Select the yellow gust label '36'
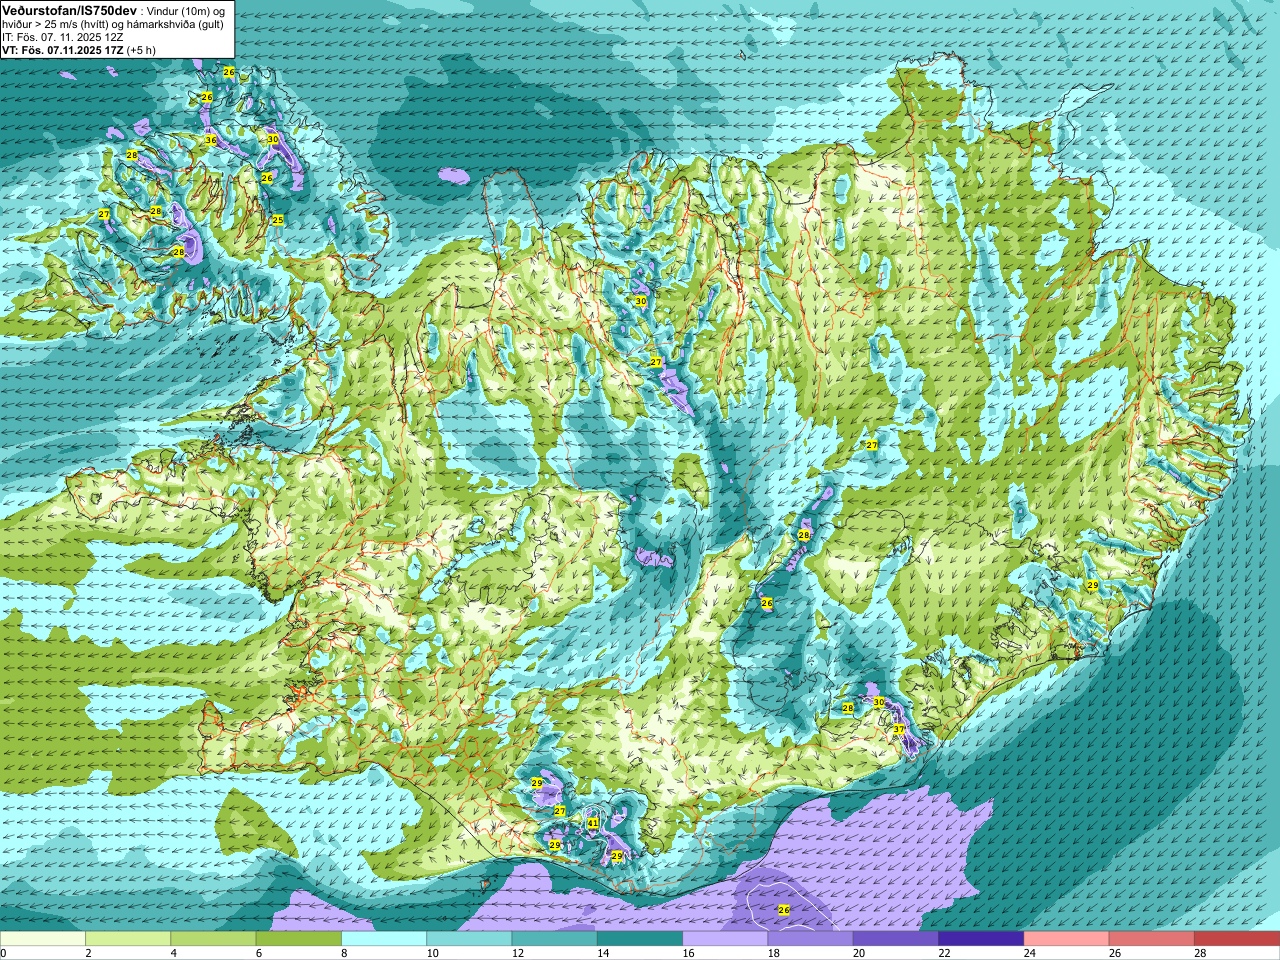 coord(211,140)
